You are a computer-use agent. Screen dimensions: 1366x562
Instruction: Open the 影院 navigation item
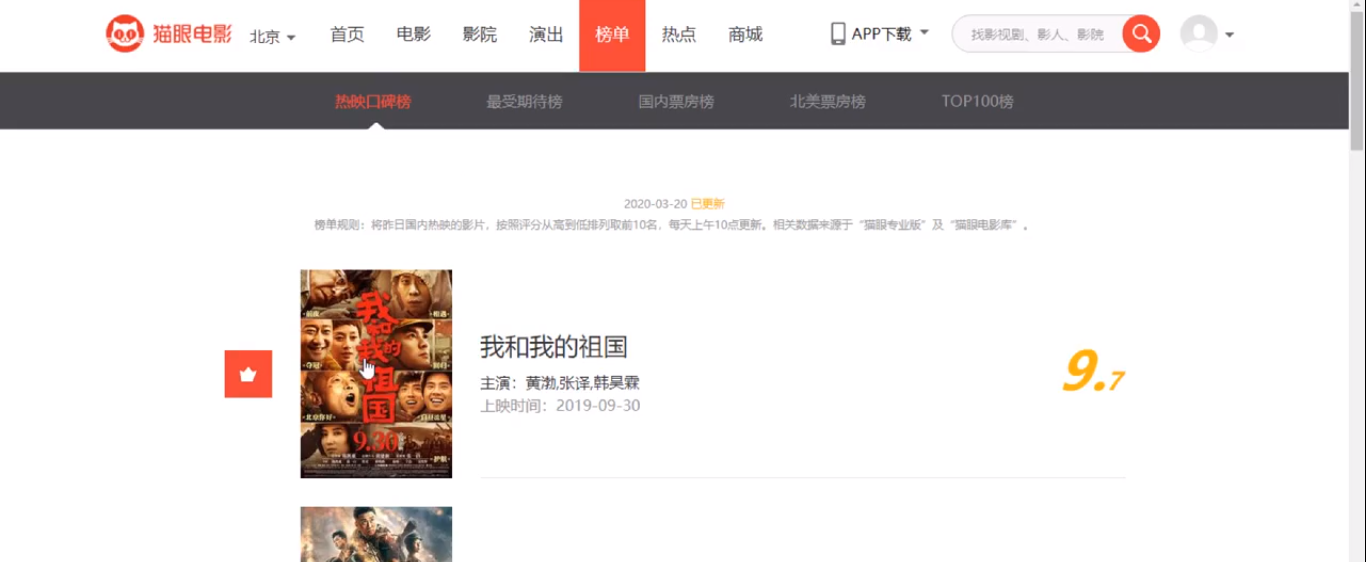(480, 35)
